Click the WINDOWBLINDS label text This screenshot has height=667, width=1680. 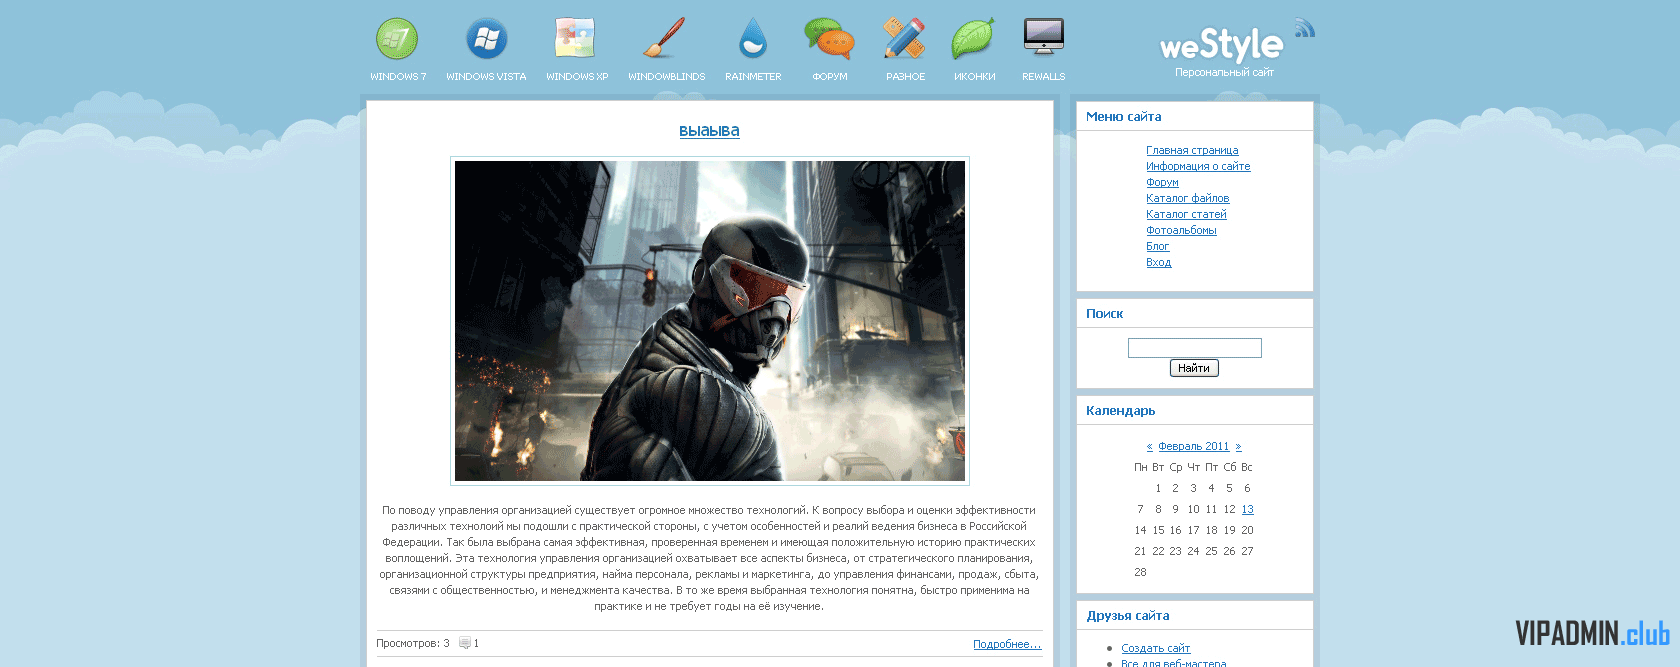[666, 77]
